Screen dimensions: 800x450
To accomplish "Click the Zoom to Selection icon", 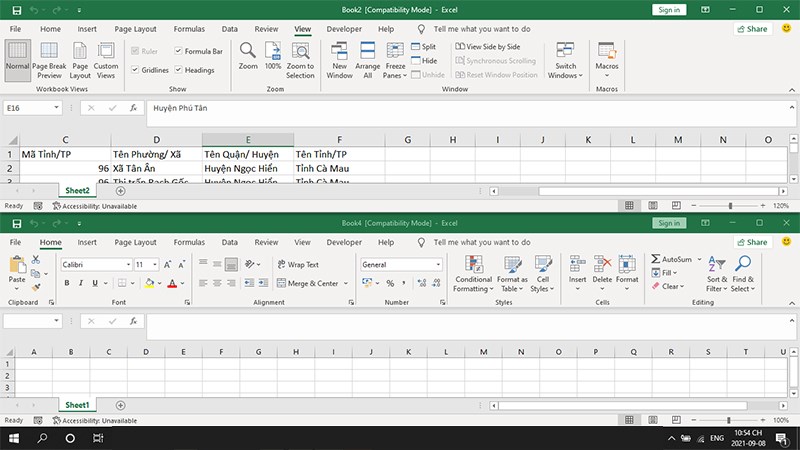I will coord(300,52).
